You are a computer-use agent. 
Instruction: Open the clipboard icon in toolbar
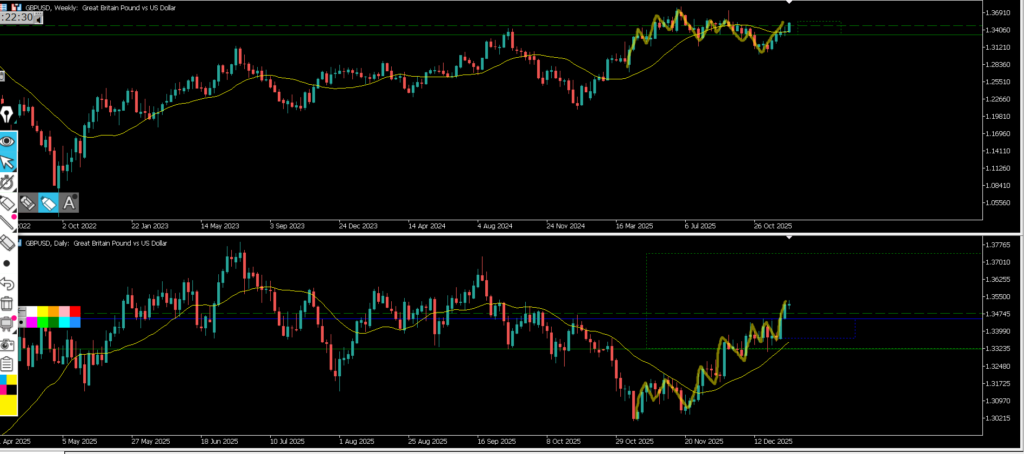(8, 365)
